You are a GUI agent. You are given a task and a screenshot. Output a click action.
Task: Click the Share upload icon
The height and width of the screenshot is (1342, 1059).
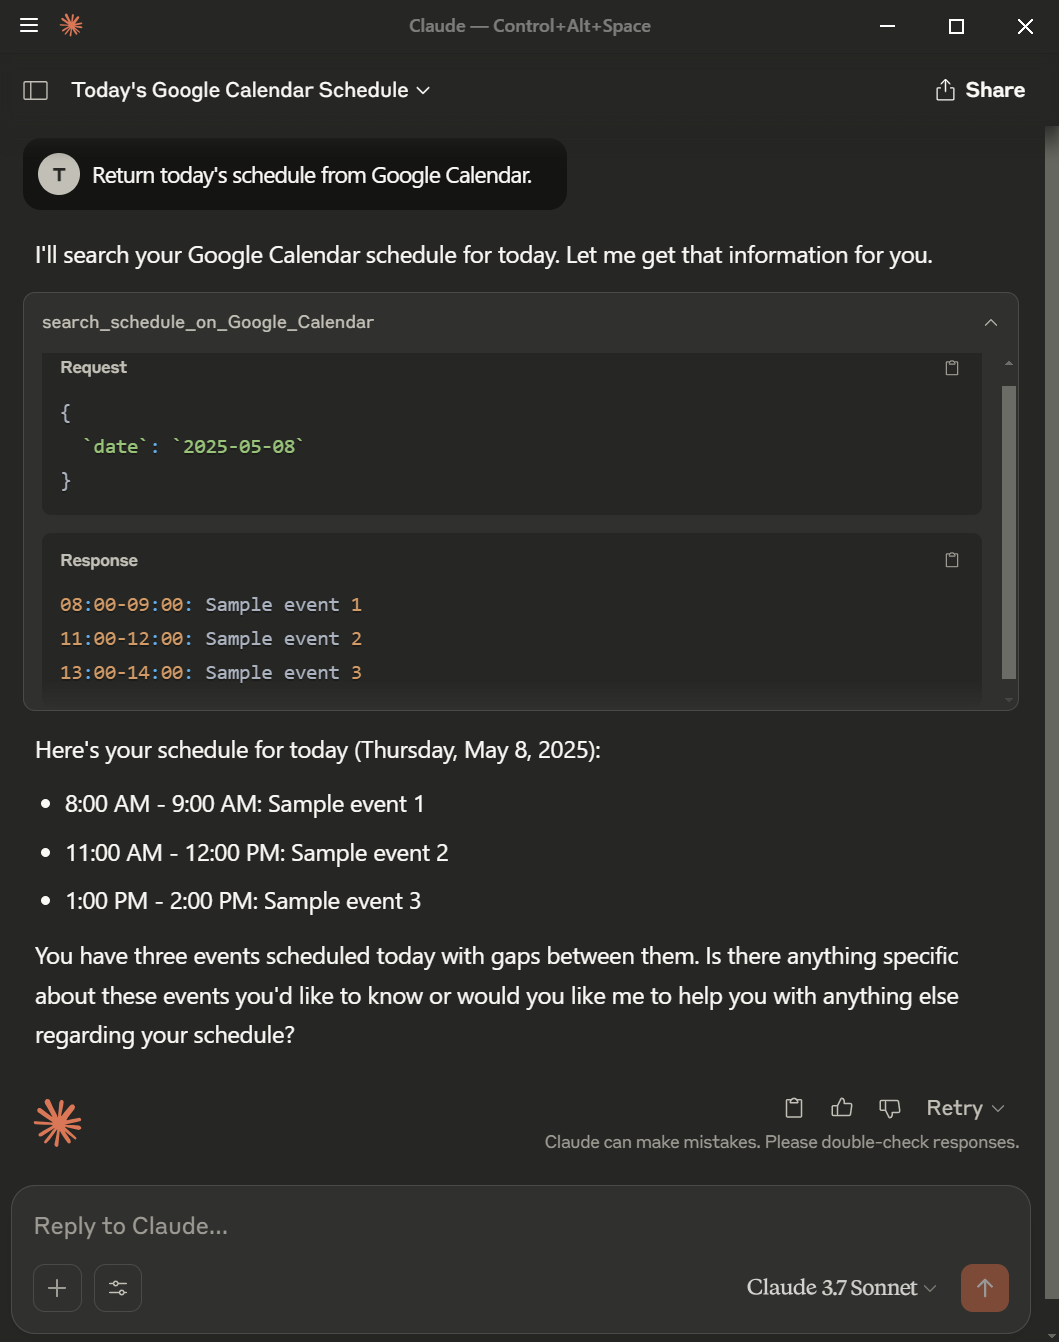945,90
